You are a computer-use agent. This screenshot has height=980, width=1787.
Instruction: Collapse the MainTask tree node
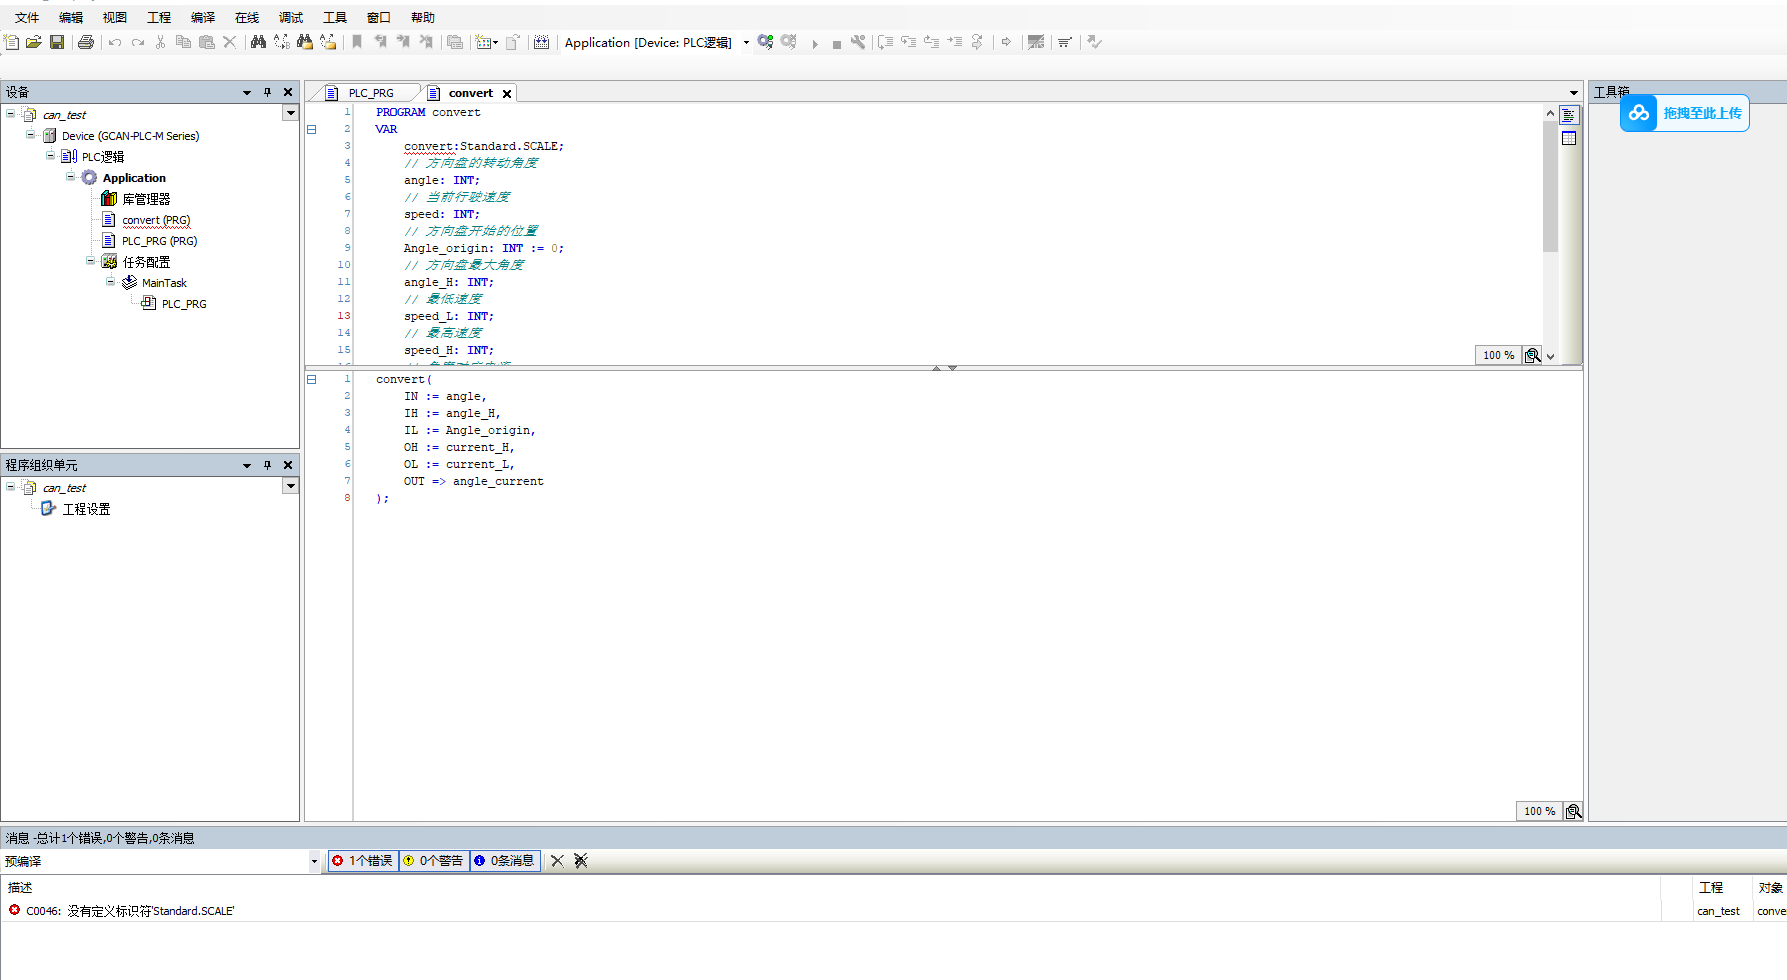[111, 282]
